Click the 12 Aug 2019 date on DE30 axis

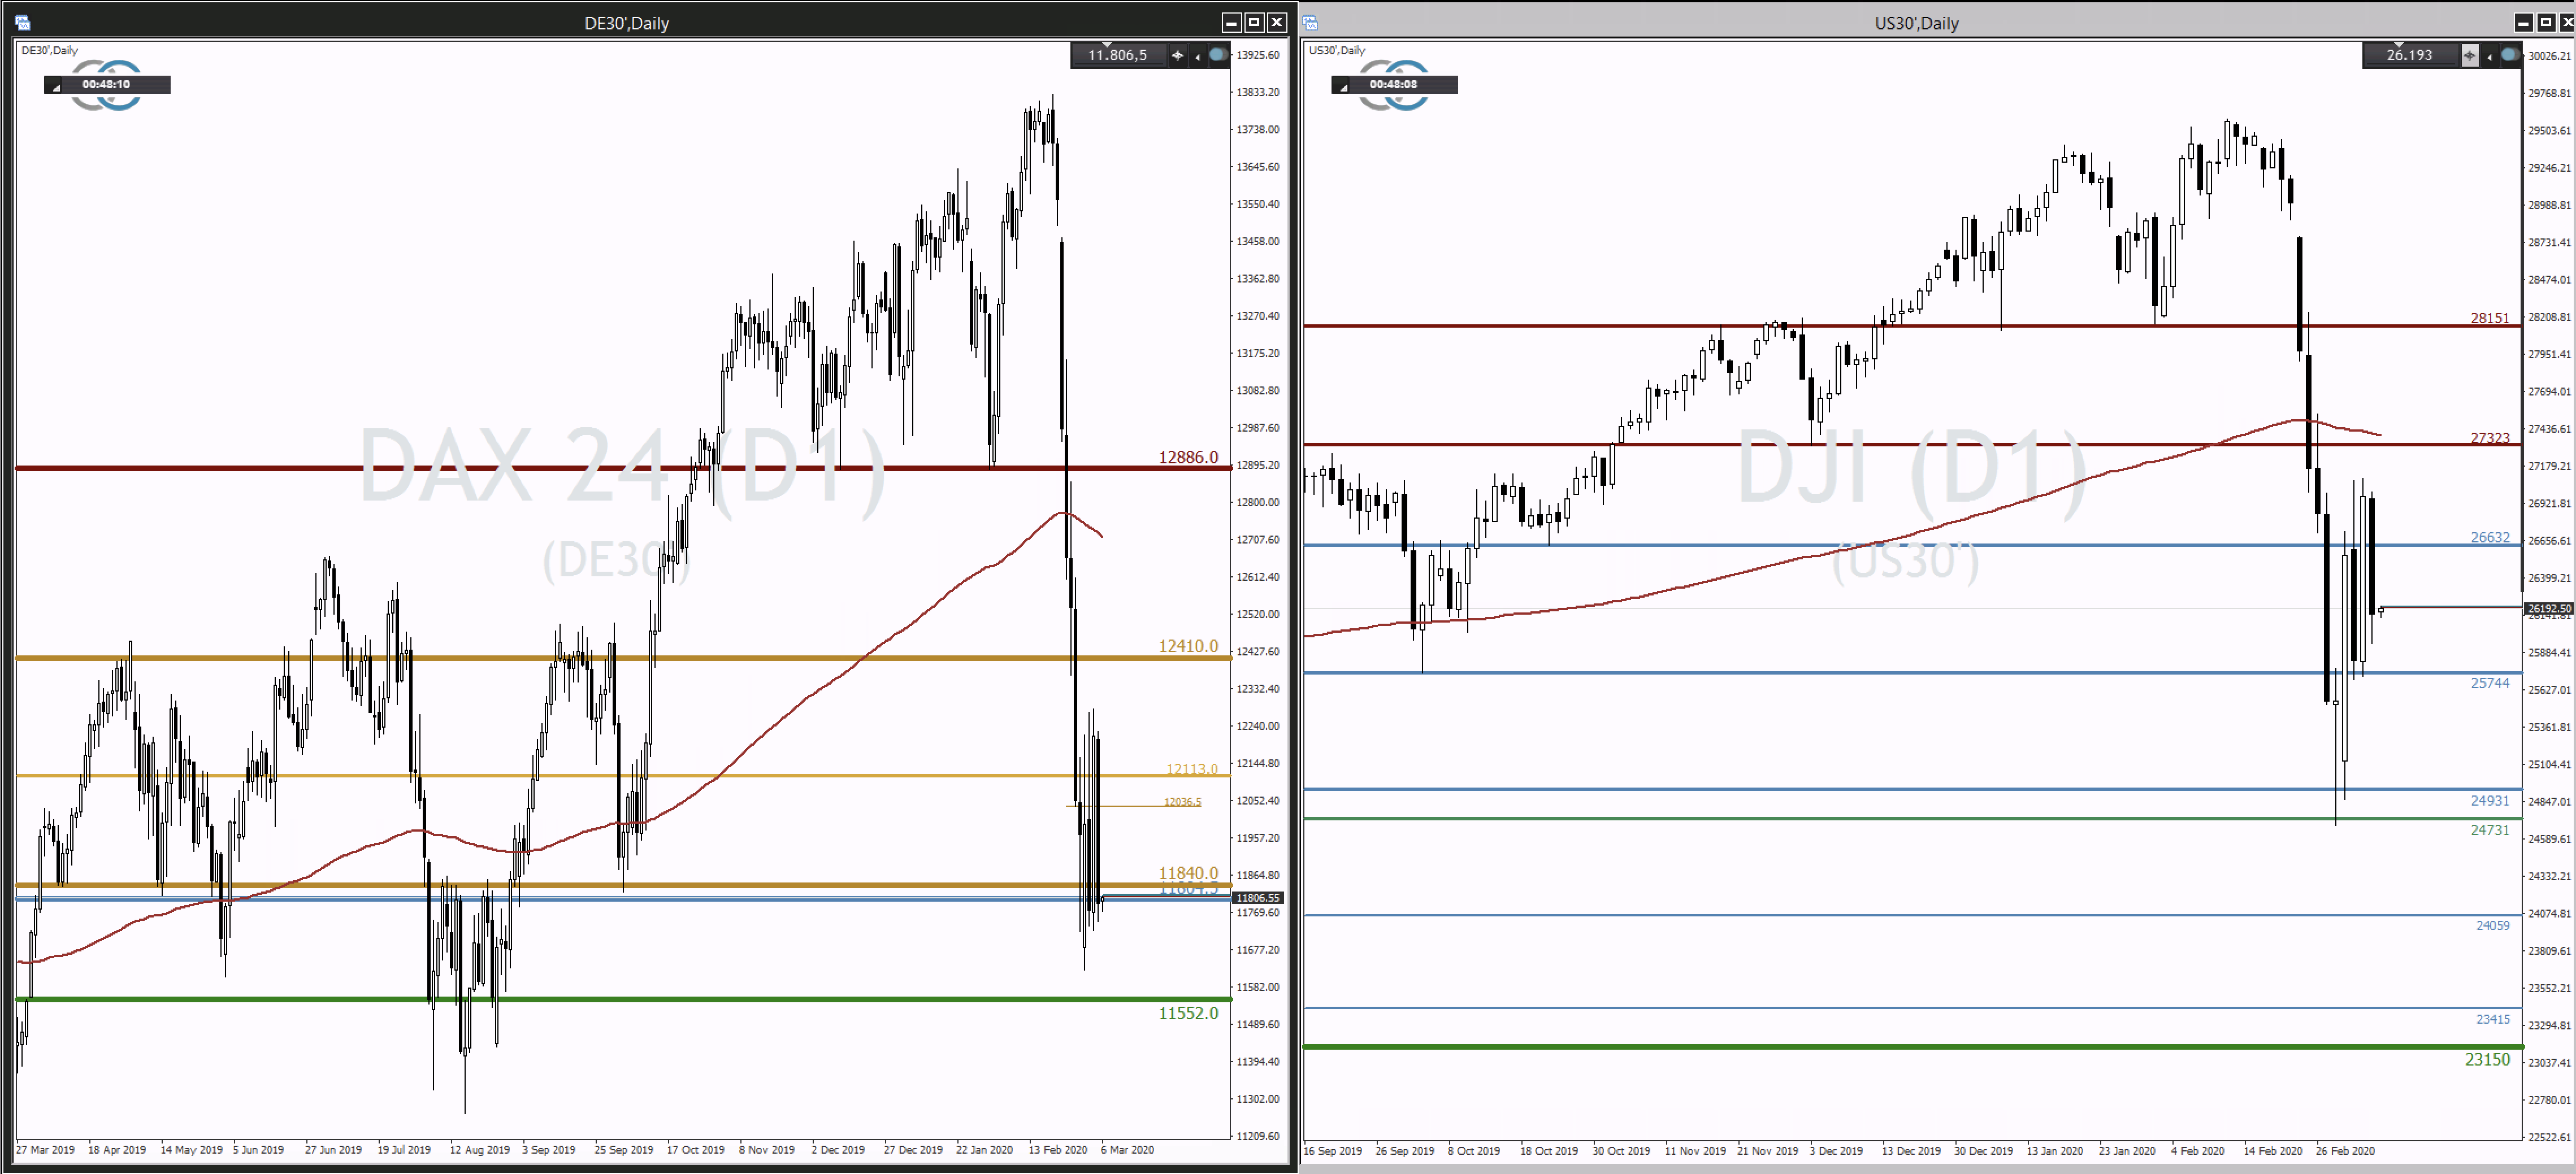click(x=480, y=1150)
